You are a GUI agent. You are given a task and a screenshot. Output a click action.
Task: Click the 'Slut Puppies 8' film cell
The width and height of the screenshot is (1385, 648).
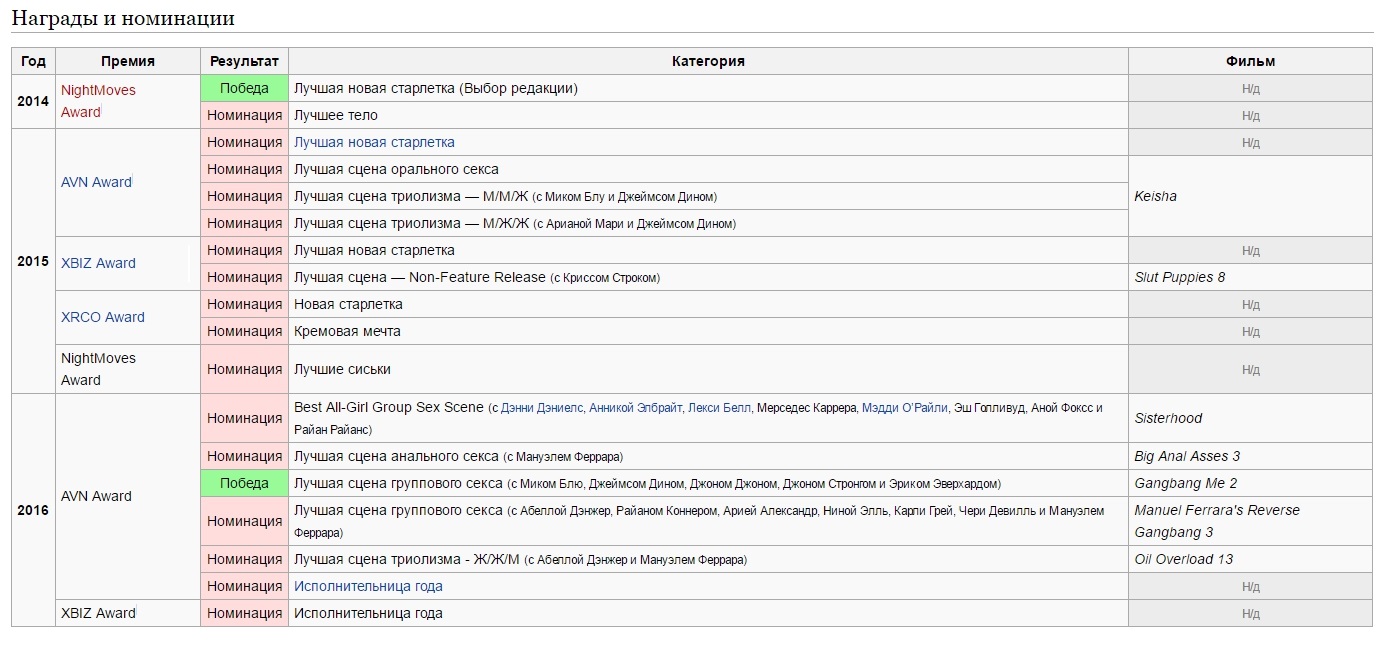(x=1250, y=277)
